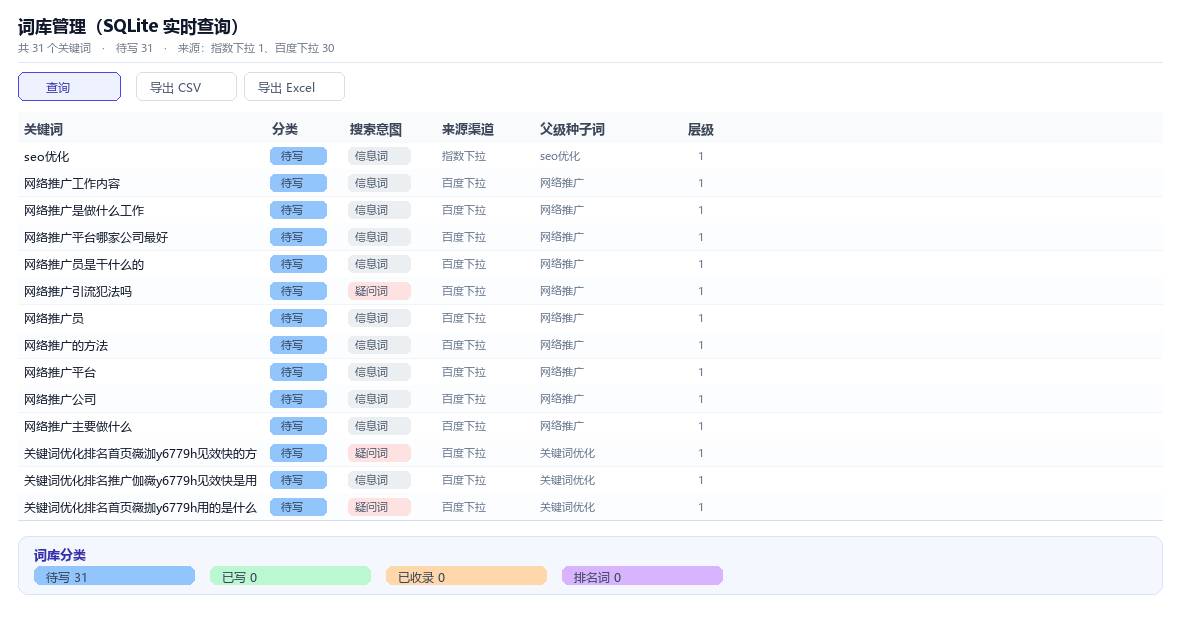Image resolution: width=1180 pixels, height=640 pixels.
Task: Select keyword 关键词优化排名首页 ending 用的是什么
Action: tap(140, 507)
